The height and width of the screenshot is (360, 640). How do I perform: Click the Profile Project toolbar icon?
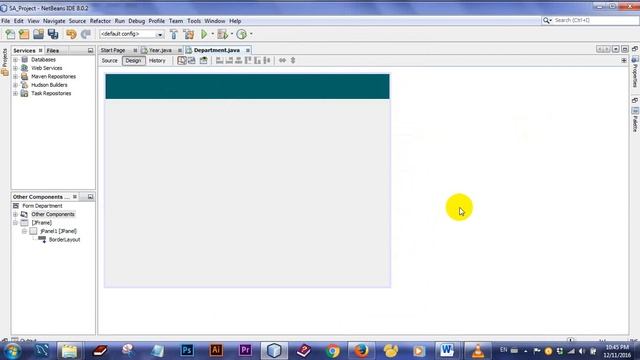(x=242, y=34)
